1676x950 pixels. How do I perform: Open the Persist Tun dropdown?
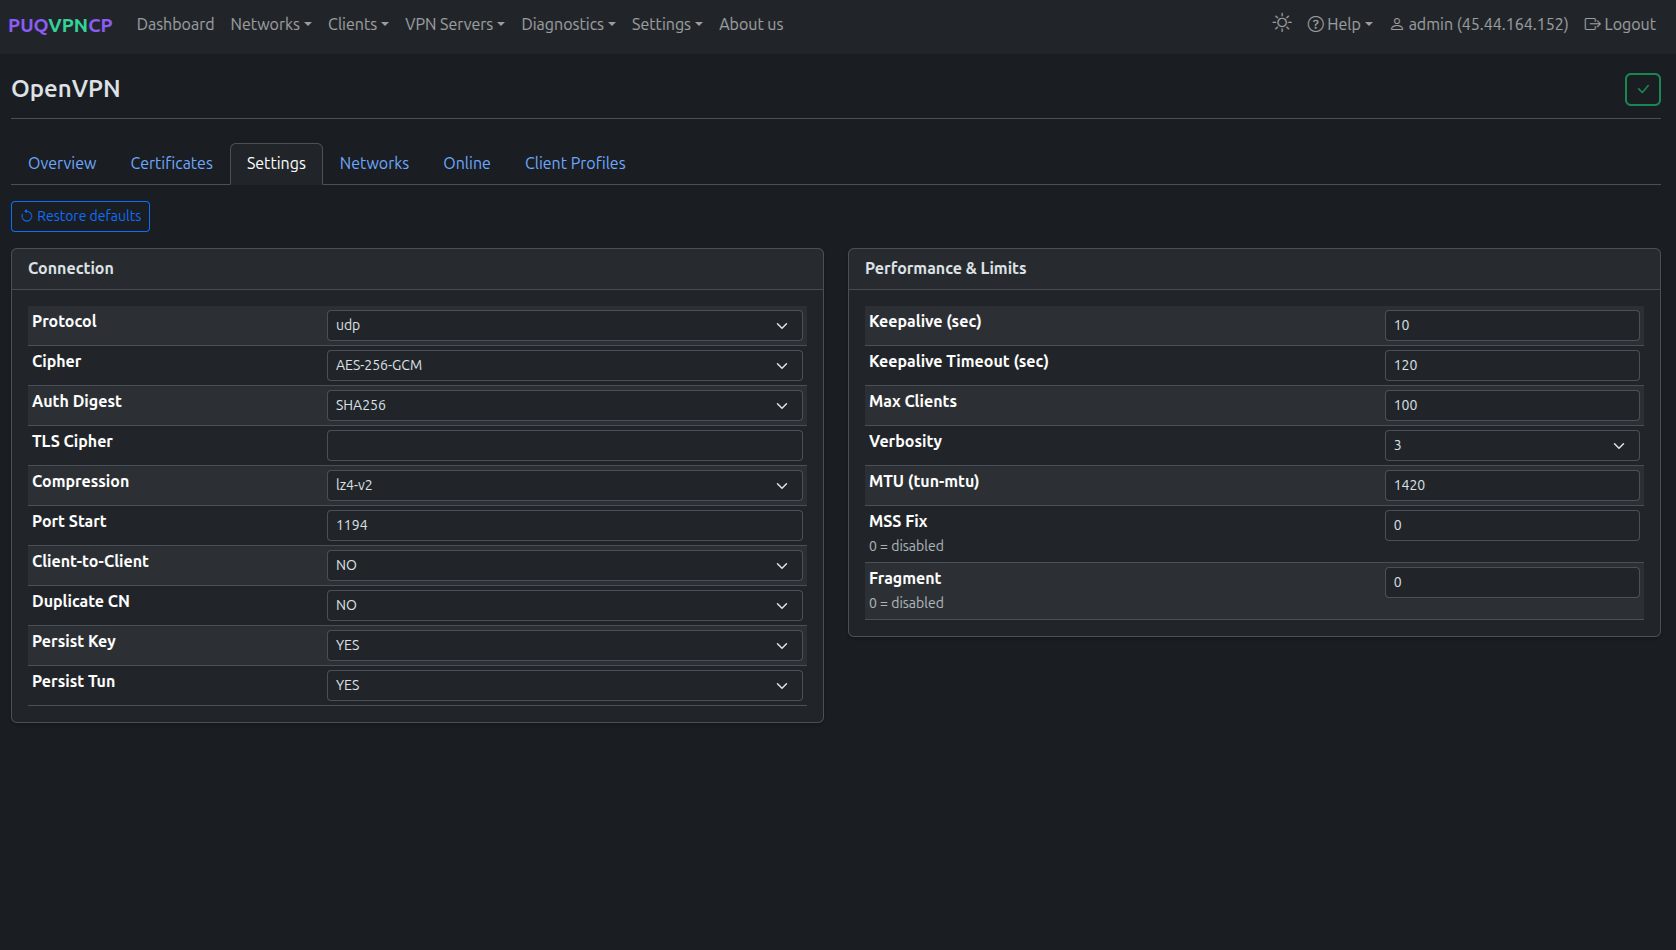(x=564, y=685)
